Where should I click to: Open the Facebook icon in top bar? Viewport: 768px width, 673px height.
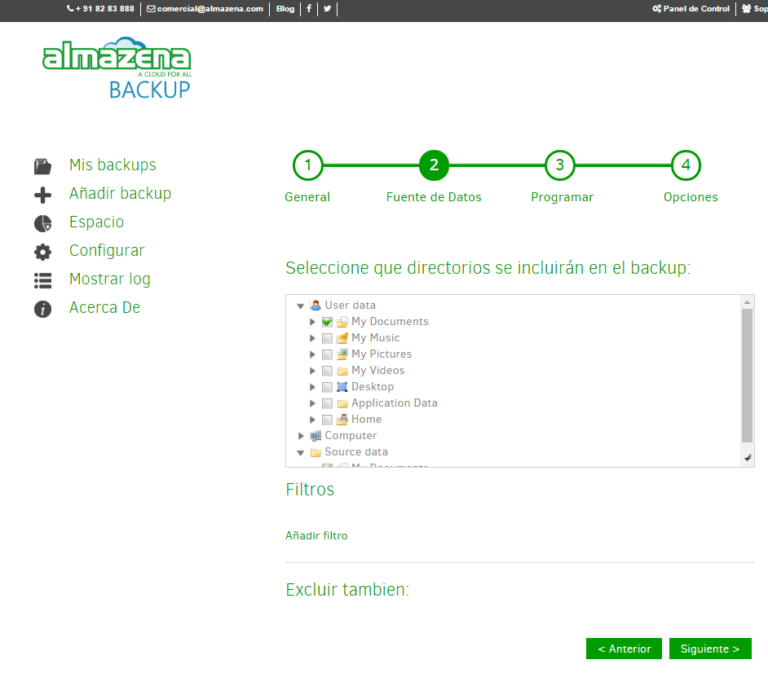coord(308,9)
